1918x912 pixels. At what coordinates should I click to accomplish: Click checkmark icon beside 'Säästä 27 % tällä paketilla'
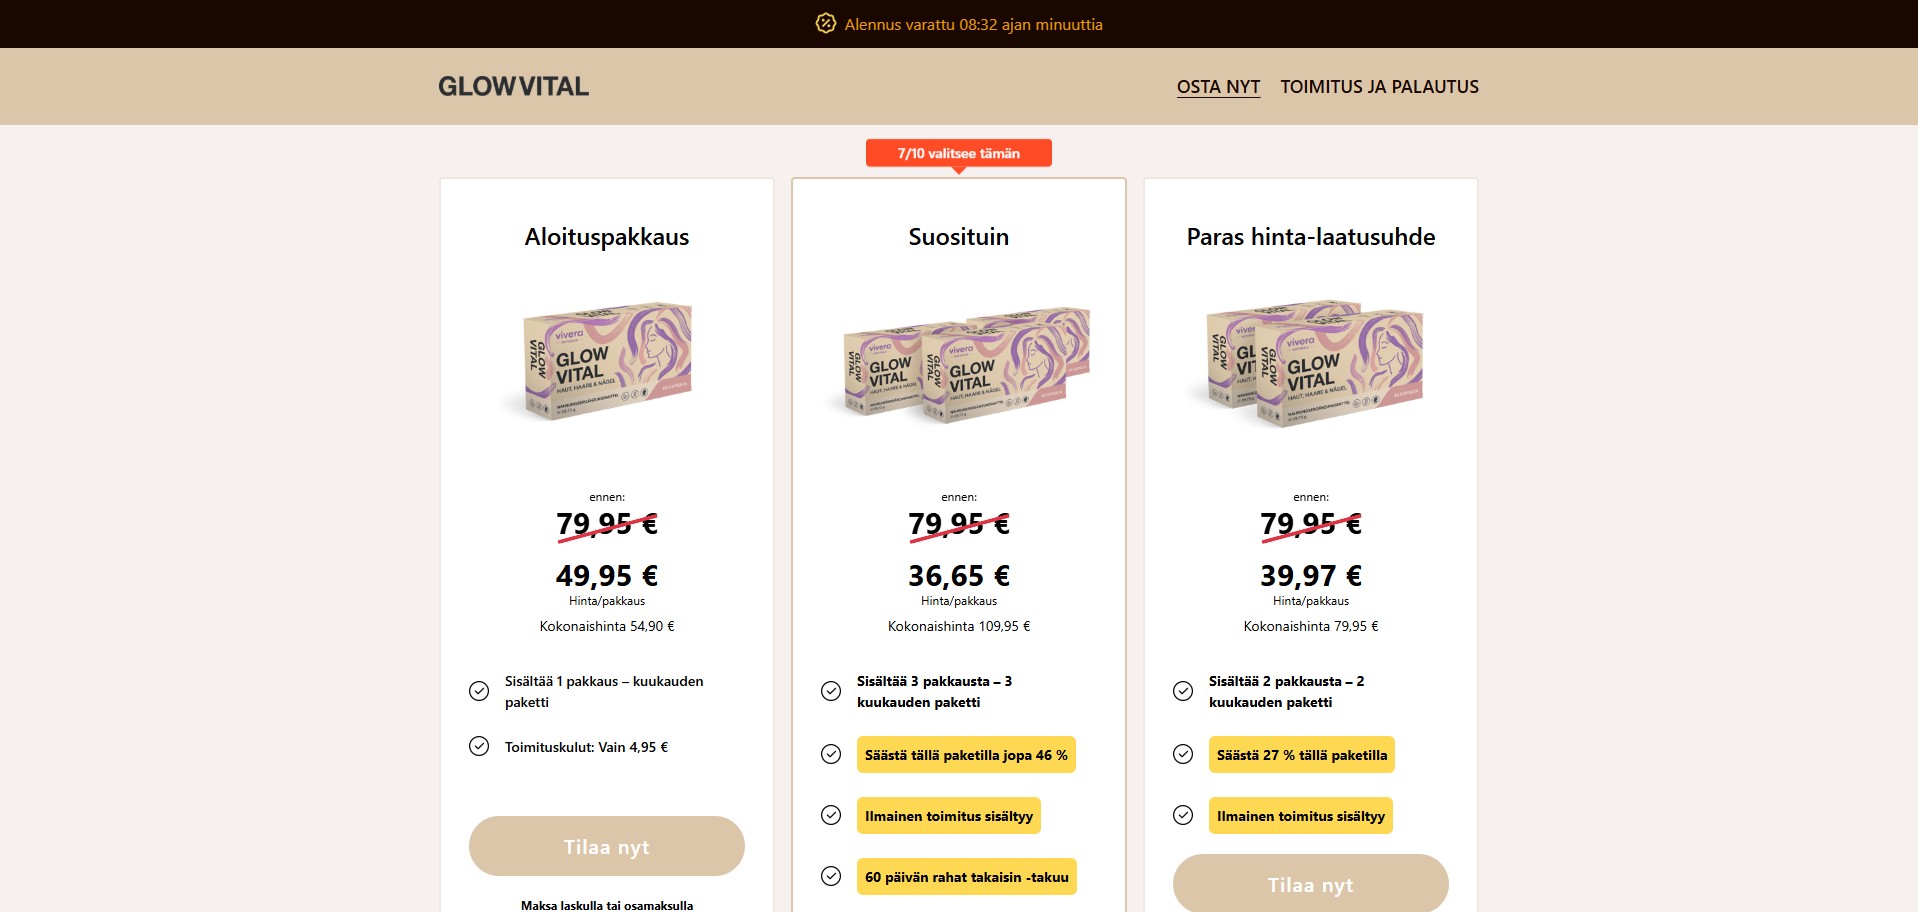(x=1183, y=754)
